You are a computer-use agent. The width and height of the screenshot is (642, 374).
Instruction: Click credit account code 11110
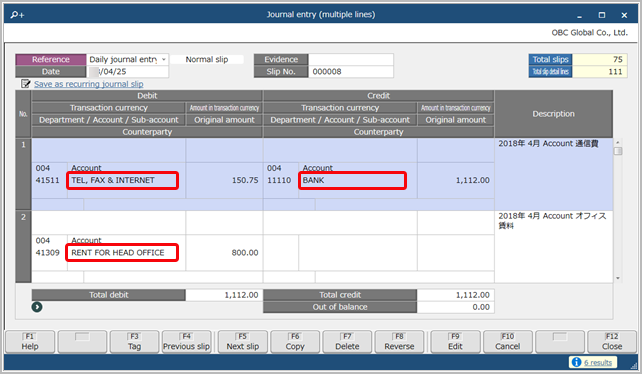tap(279, 180)
